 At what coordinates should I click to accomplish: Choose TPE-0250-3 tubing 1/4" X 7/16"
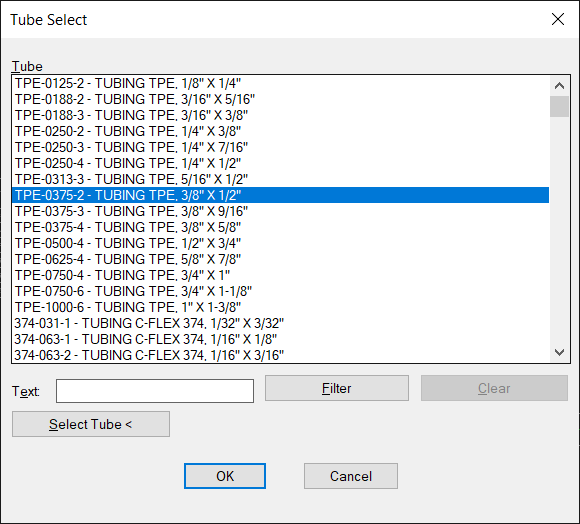tap(280, 147)
